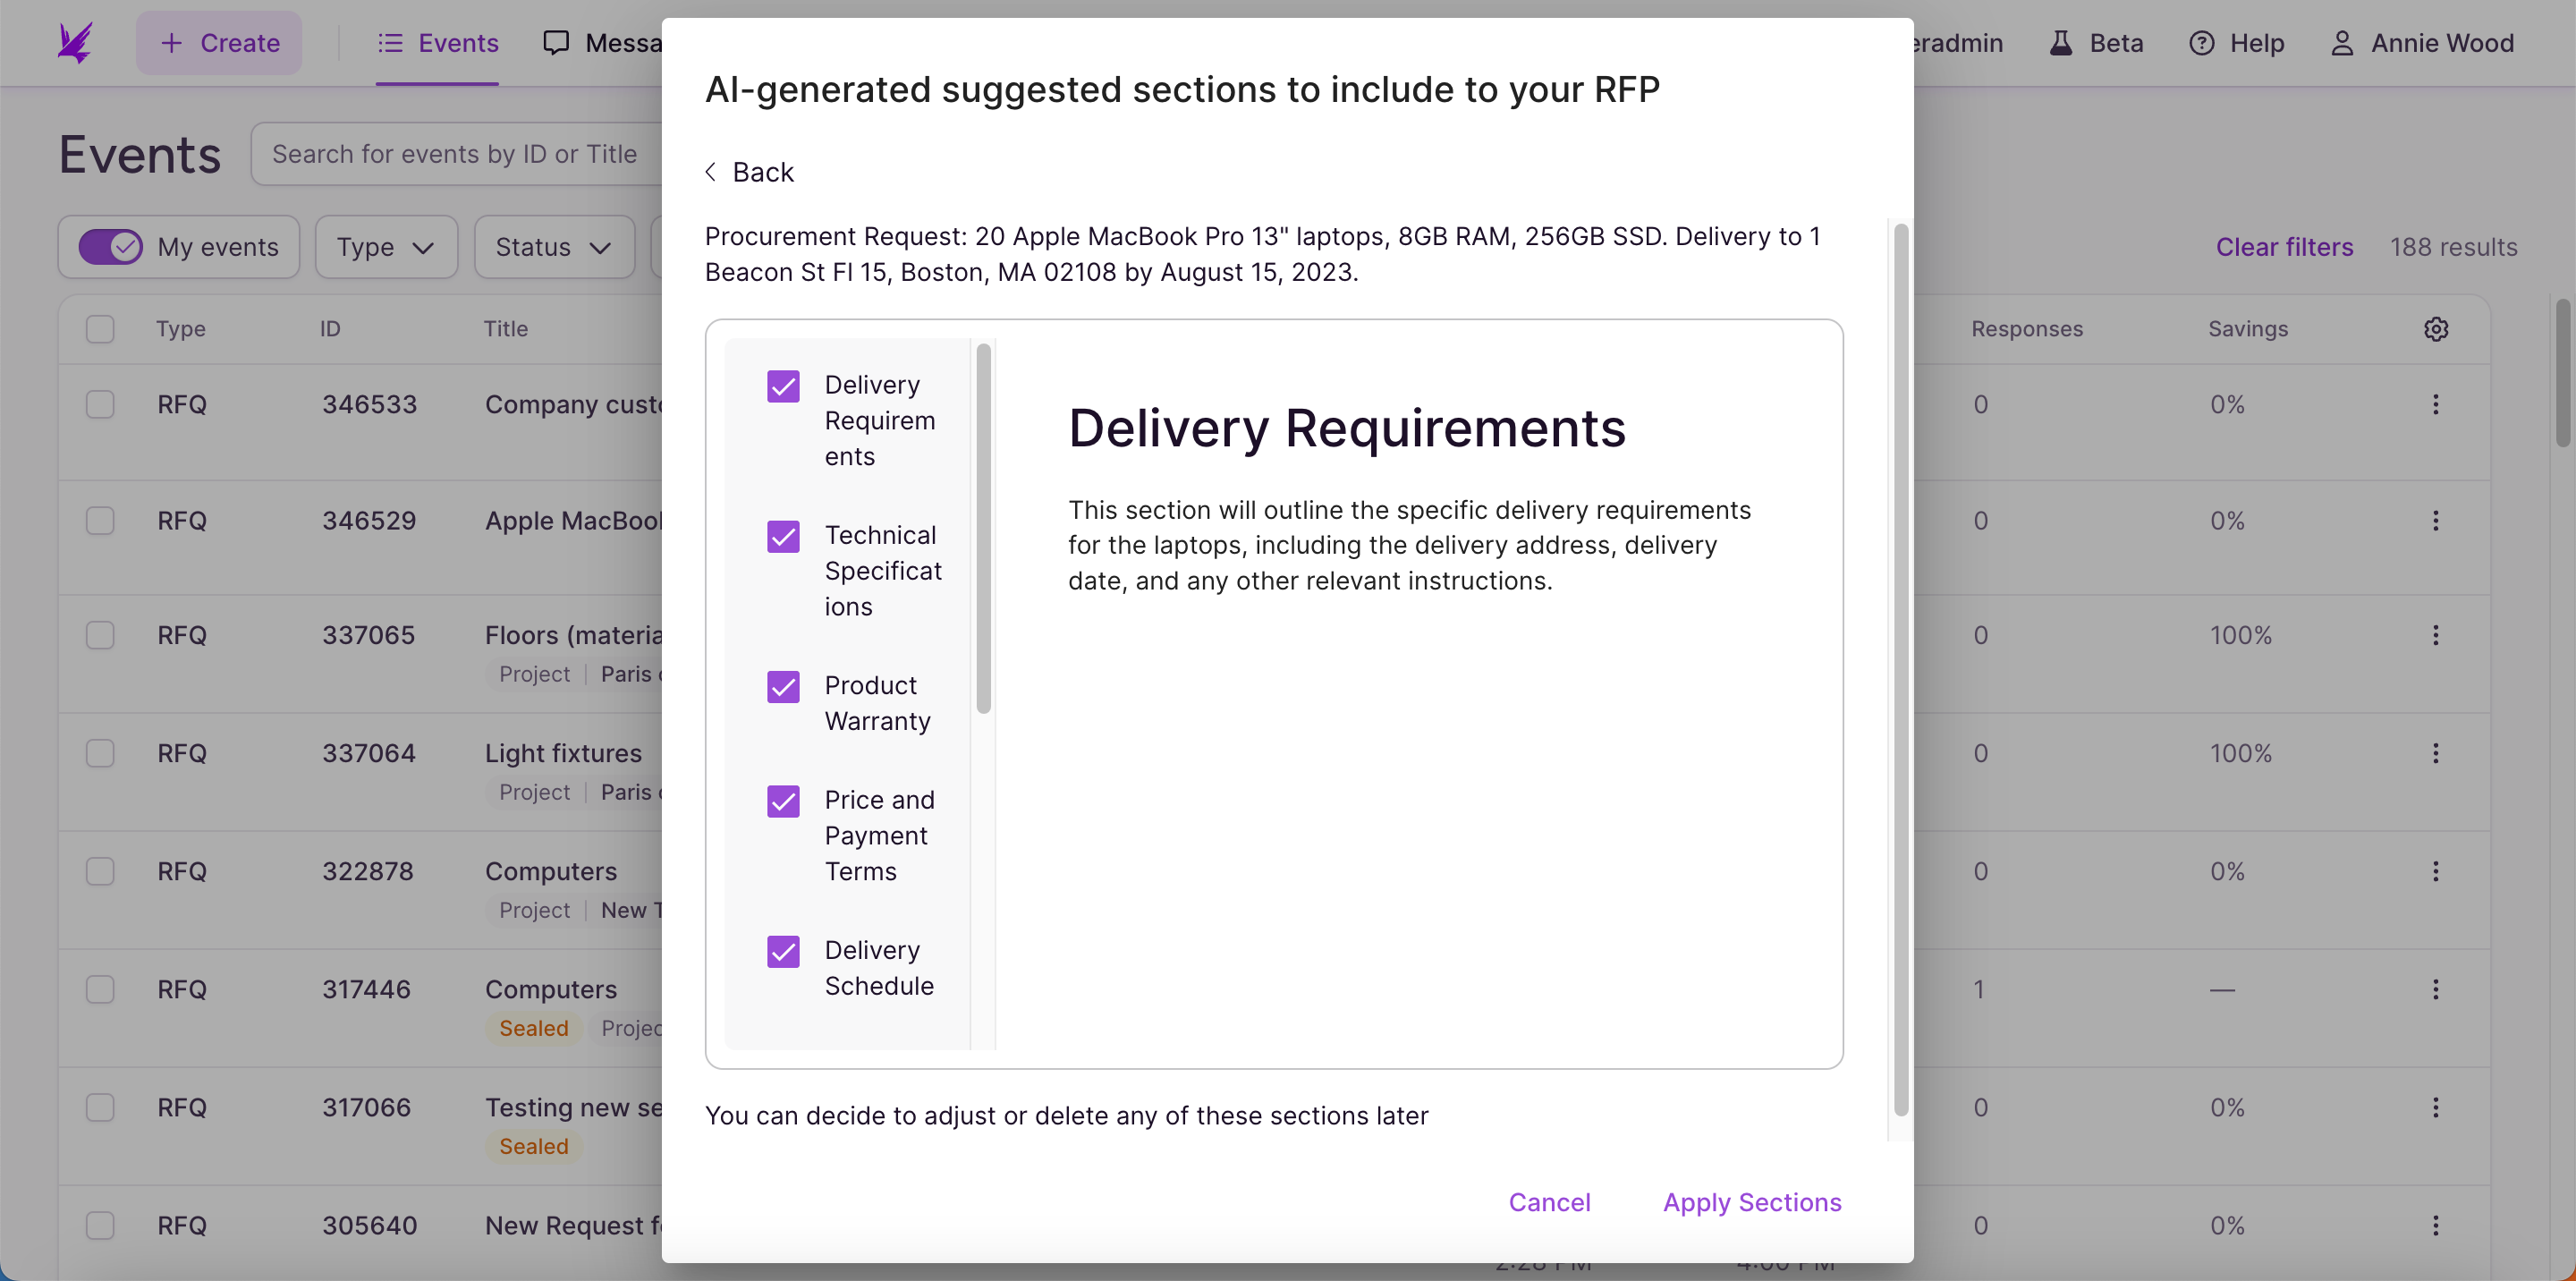Click the section list scrollbar thumb

pyautogui.click(x=983, y=528)
